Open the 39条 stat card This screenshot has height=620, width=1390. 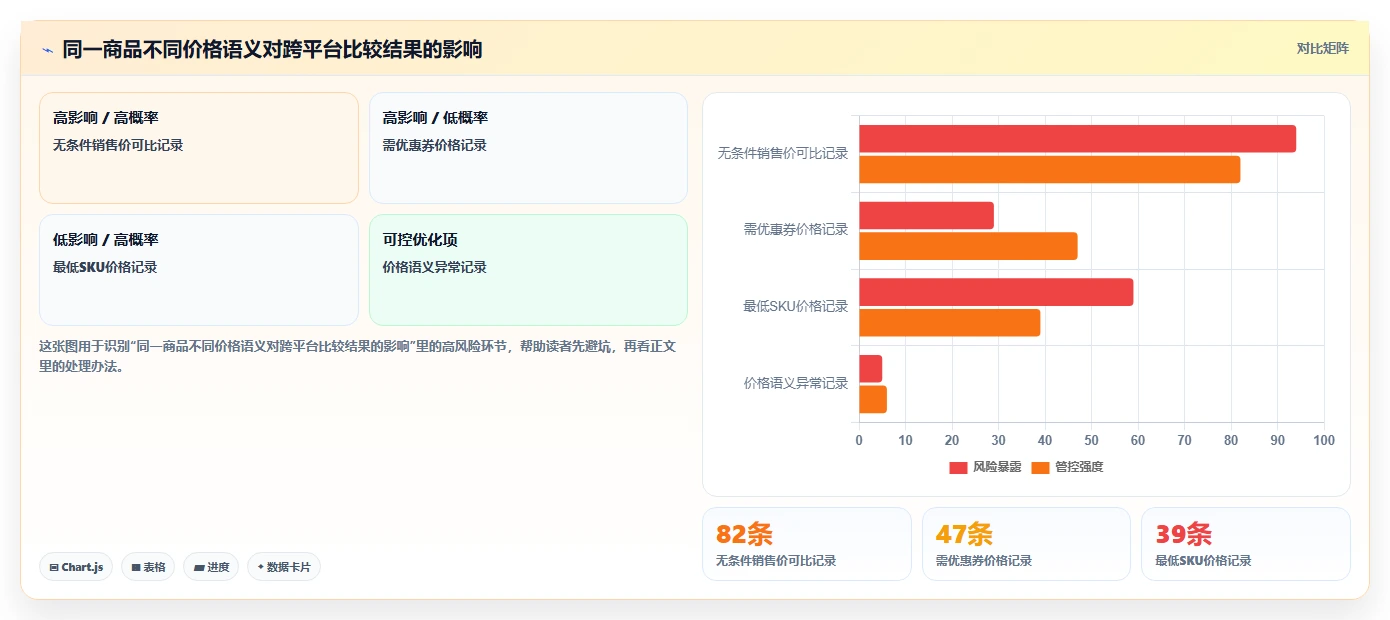point(1246,544)
